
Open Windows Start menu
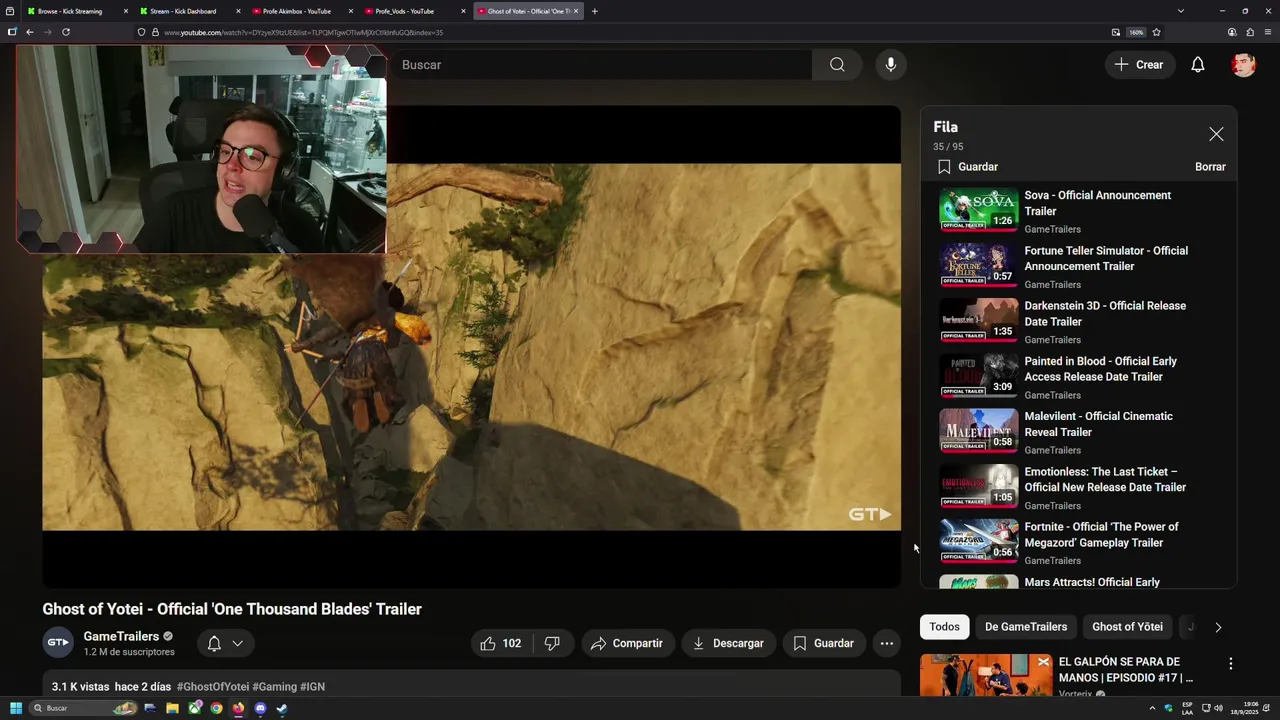[16, 708]
